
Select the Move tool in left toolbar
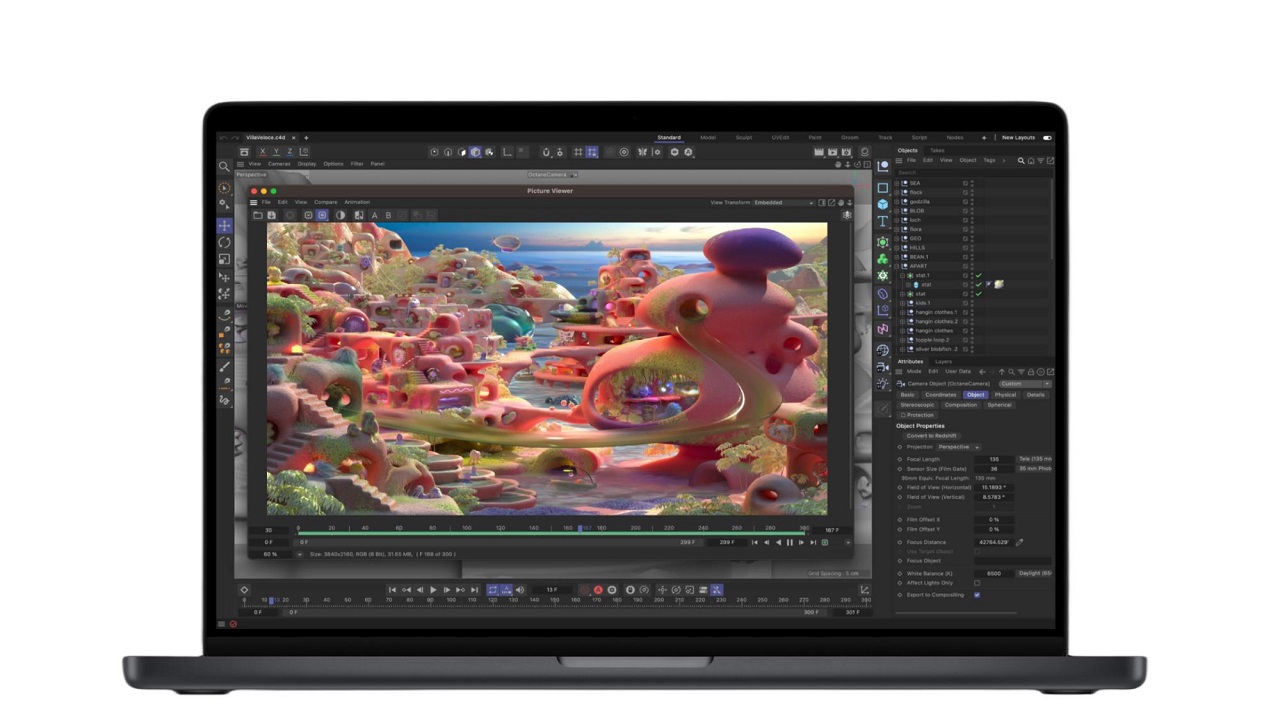pos(224,226)
